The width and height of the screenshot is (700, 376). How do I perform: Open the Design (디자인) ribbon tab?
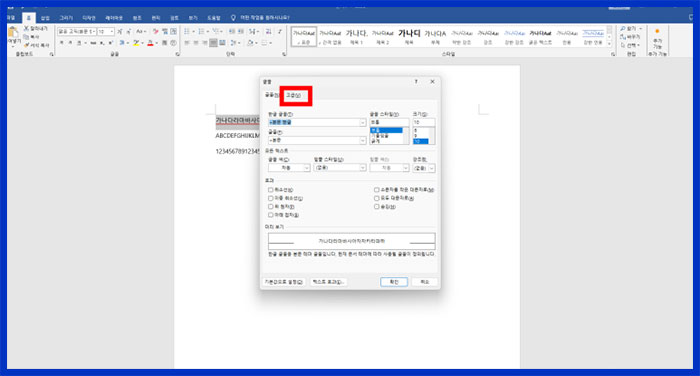point(89,18)
